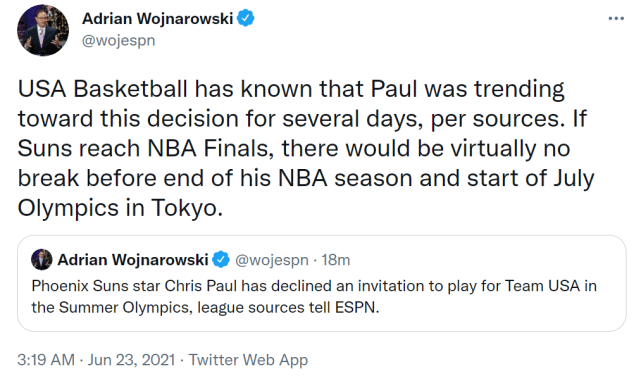This screenshot has width=641, height=376.
Task: Click the Jun 23, 2021 date
Action: click(x=131, y=360)
